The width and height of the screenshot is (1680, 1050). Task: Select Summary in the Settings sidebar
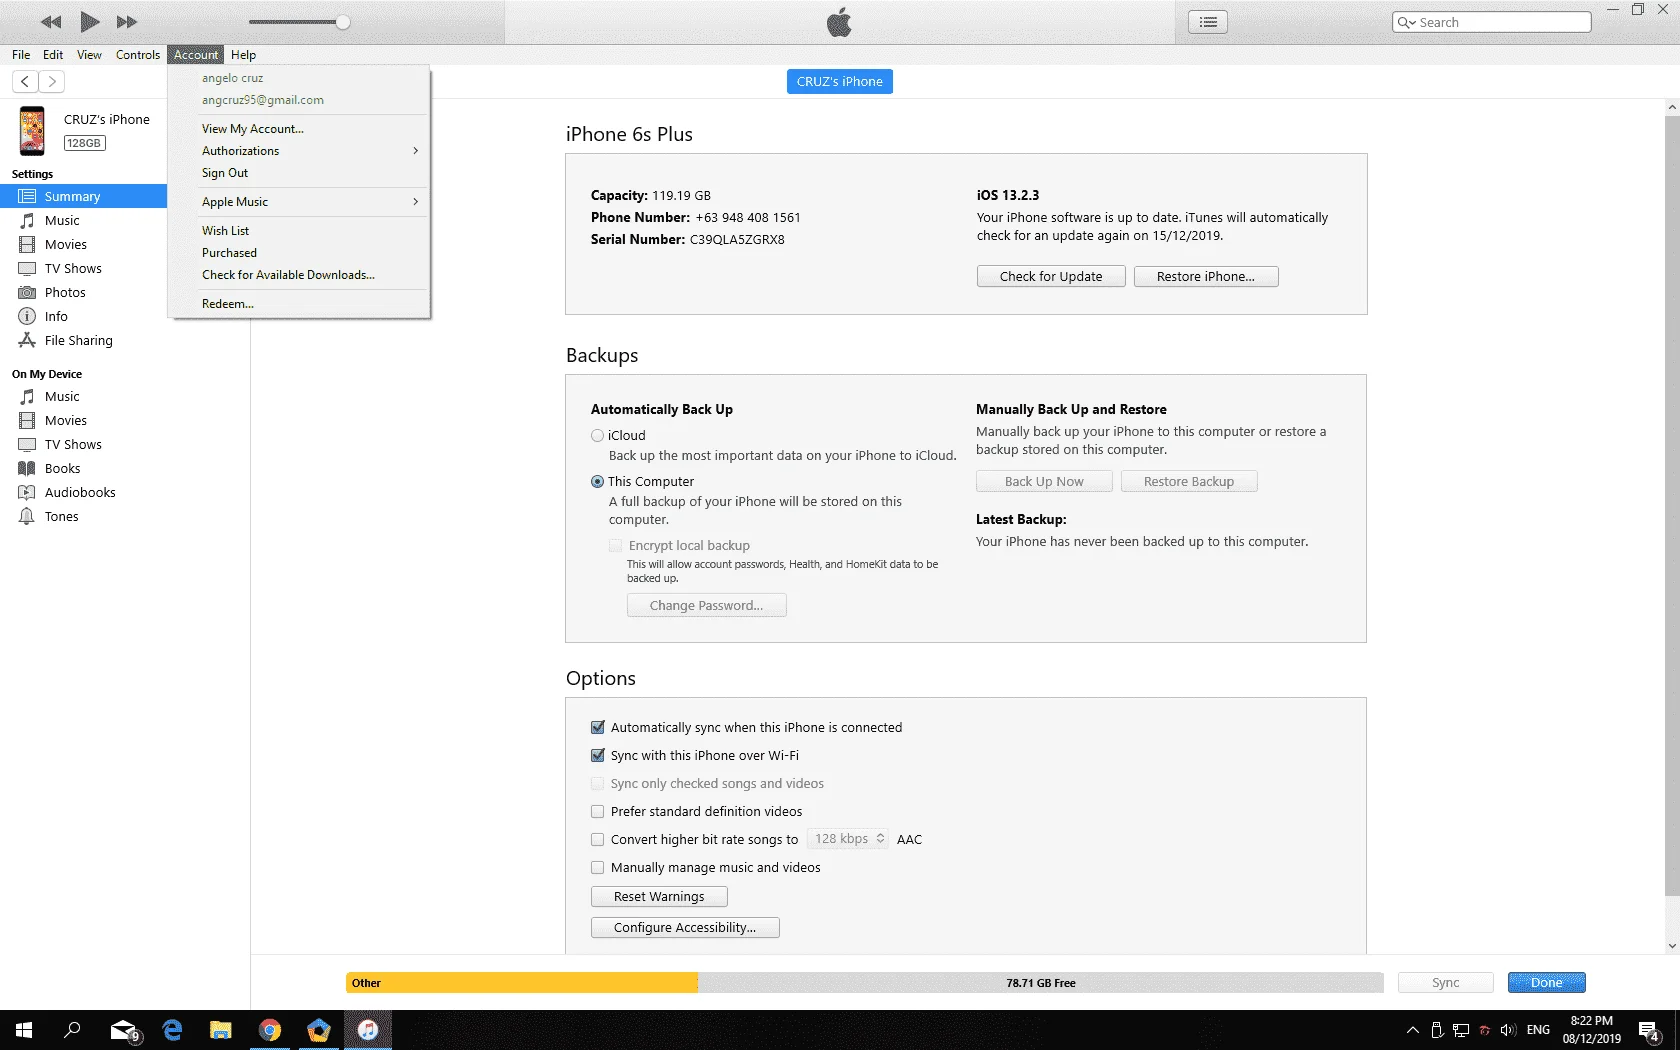tap(83, 197)
